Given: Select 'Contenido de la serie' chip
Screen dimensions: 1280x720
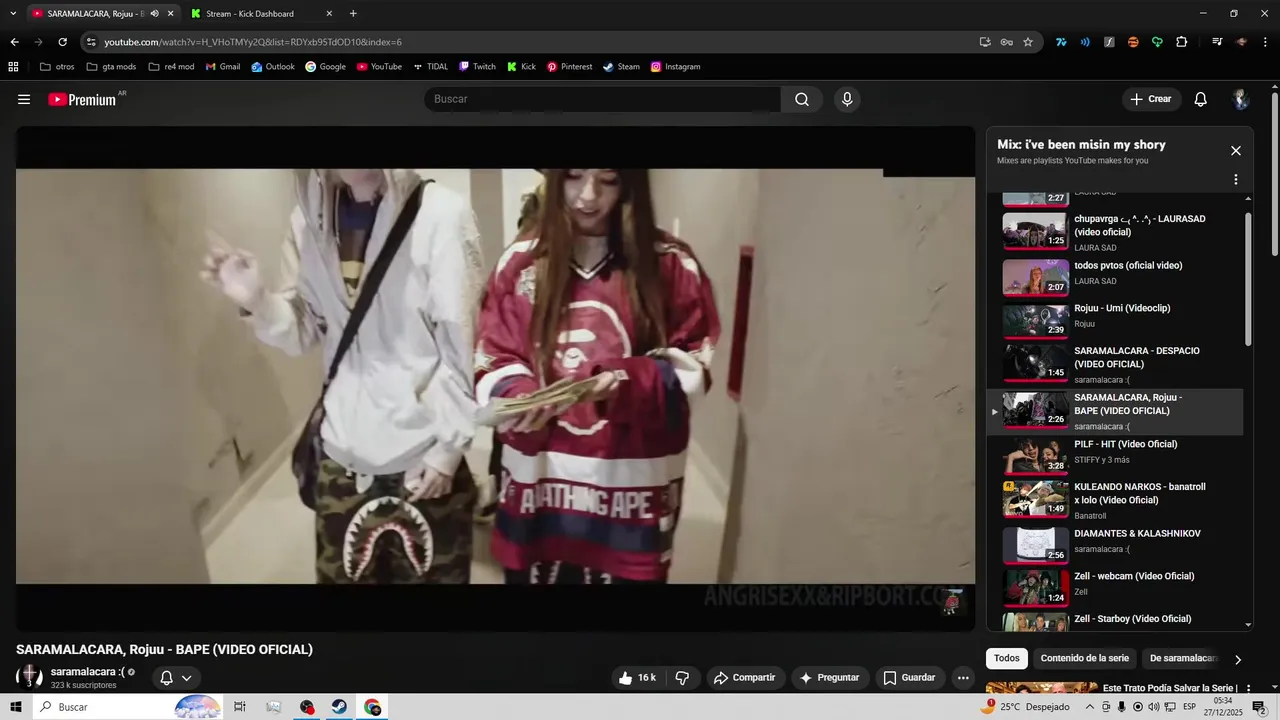Looking at the screenshot, I should 1085,658.
